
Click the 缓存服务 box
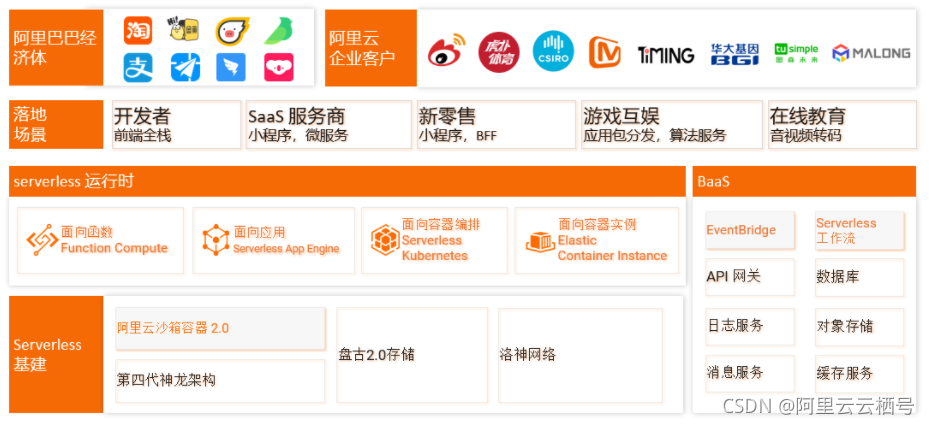pyautogui.click(x=860, y=374)
